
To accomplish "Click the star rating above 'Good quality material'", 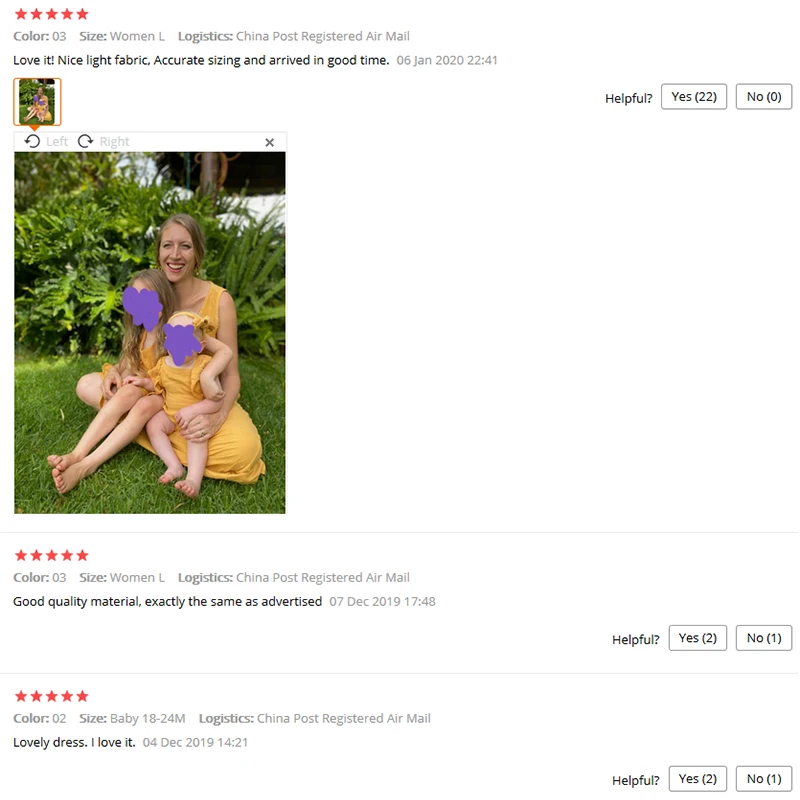I will pos(52,555).
